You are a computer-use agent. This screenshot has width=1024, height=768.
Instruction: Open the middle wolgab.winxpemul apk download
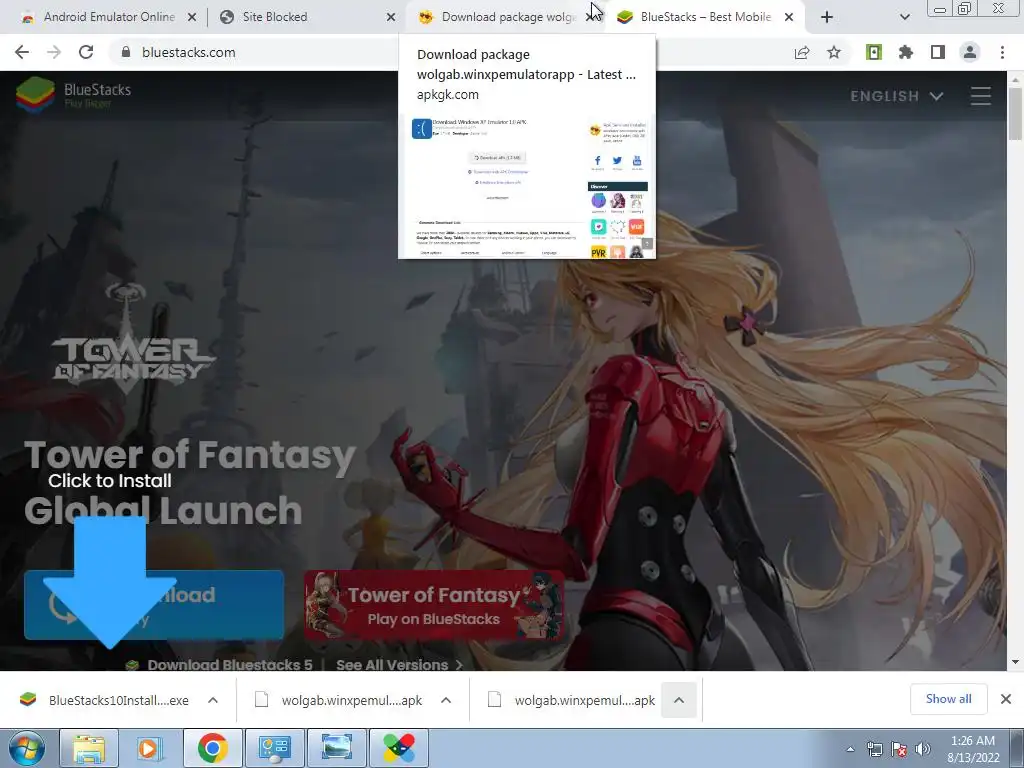point(338,700)
